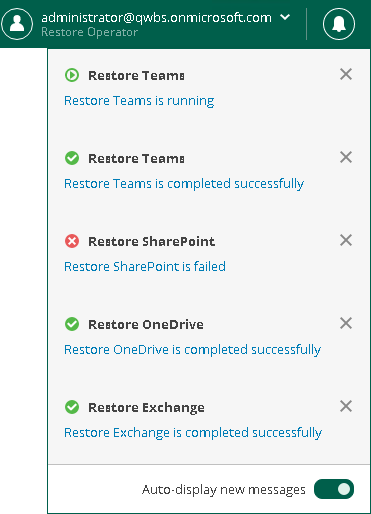
Task: Open 'Restore Teams is running' link
Action: tap(139, 101)
